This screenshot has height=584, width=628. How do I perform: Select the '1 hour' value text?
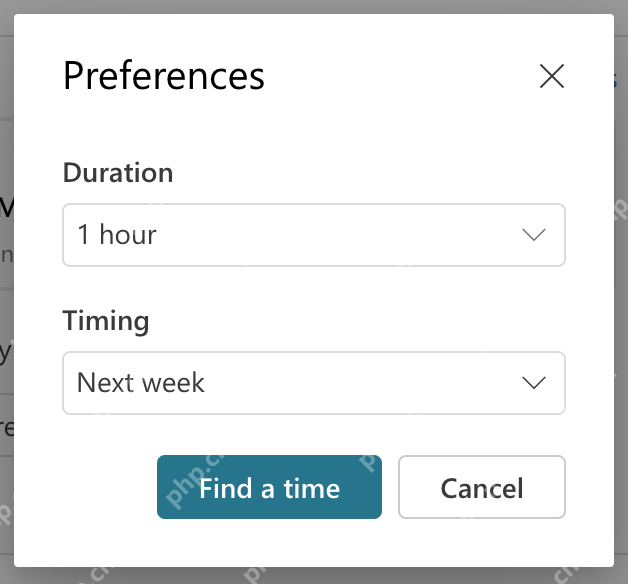(117, 234)
